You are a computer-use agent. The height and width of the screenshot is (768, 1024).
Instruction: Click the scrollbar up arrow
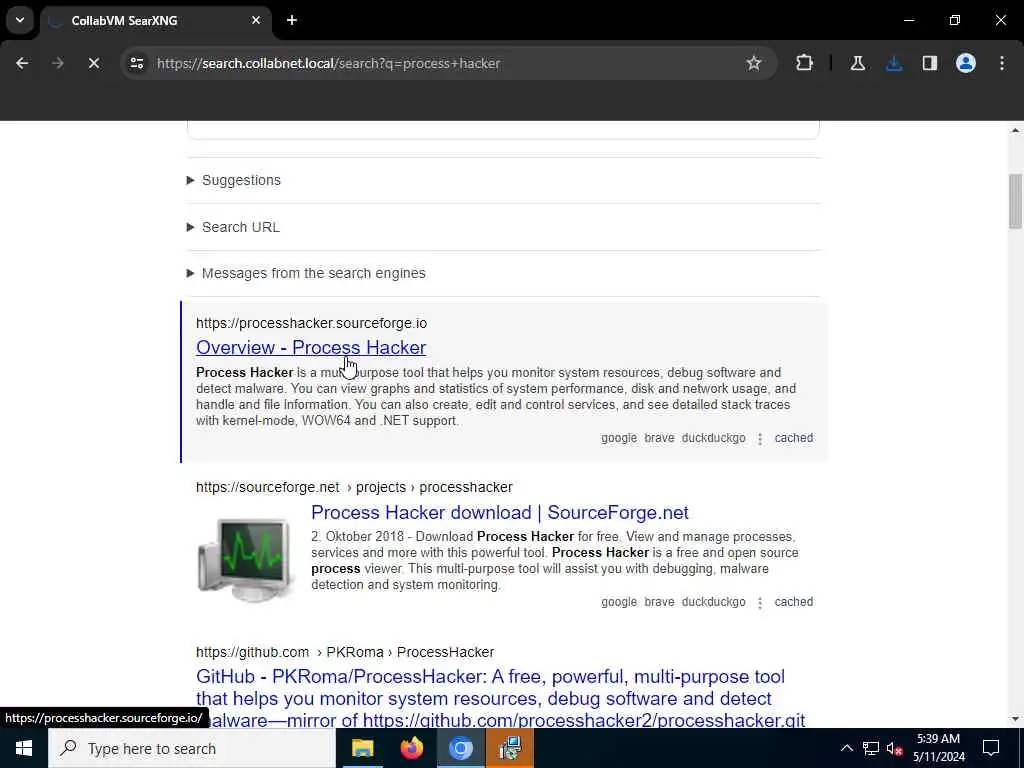[1015, 131]
